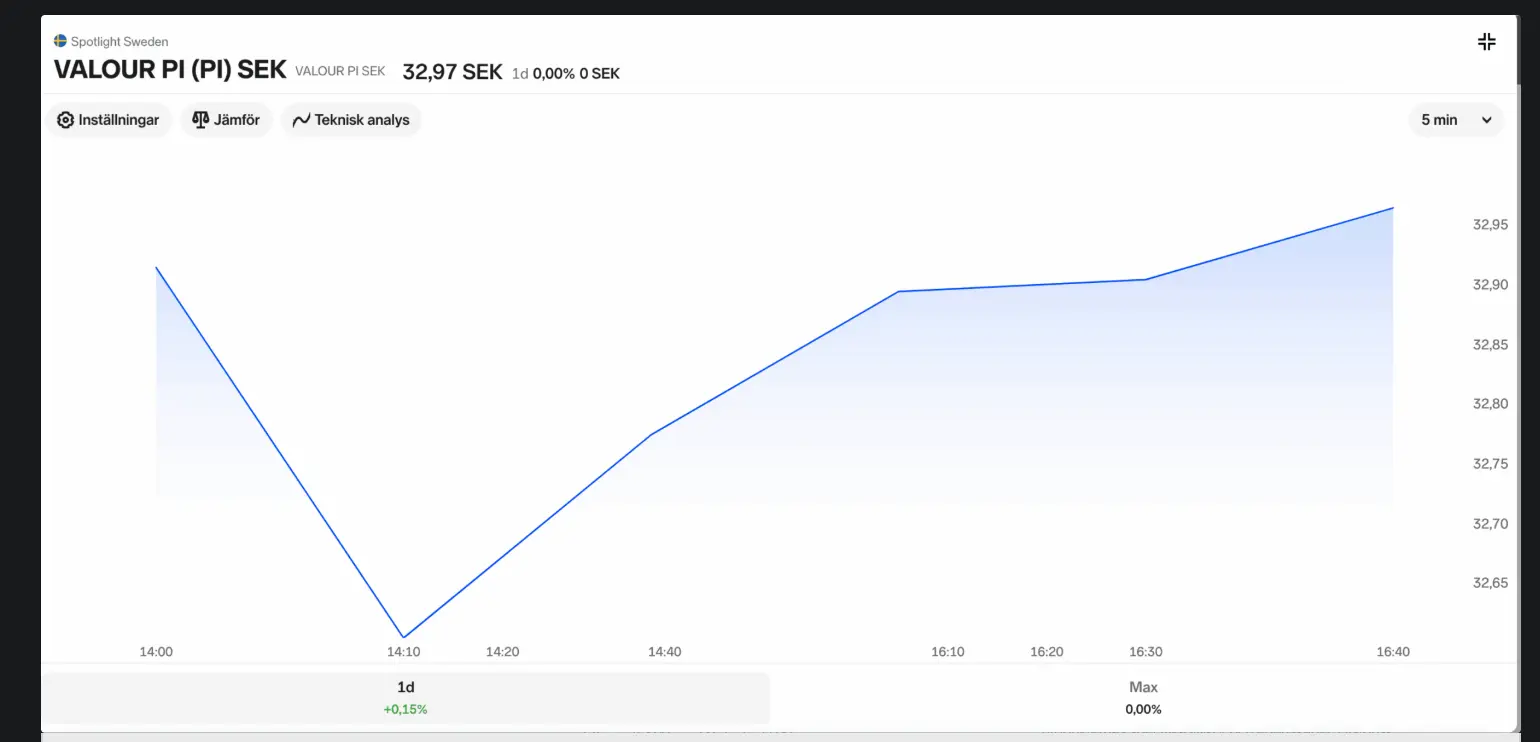The height and width of the screenshot is (742, 1540).
Task: Click the 16:20 time axis label
Action: click(1047, 652)
